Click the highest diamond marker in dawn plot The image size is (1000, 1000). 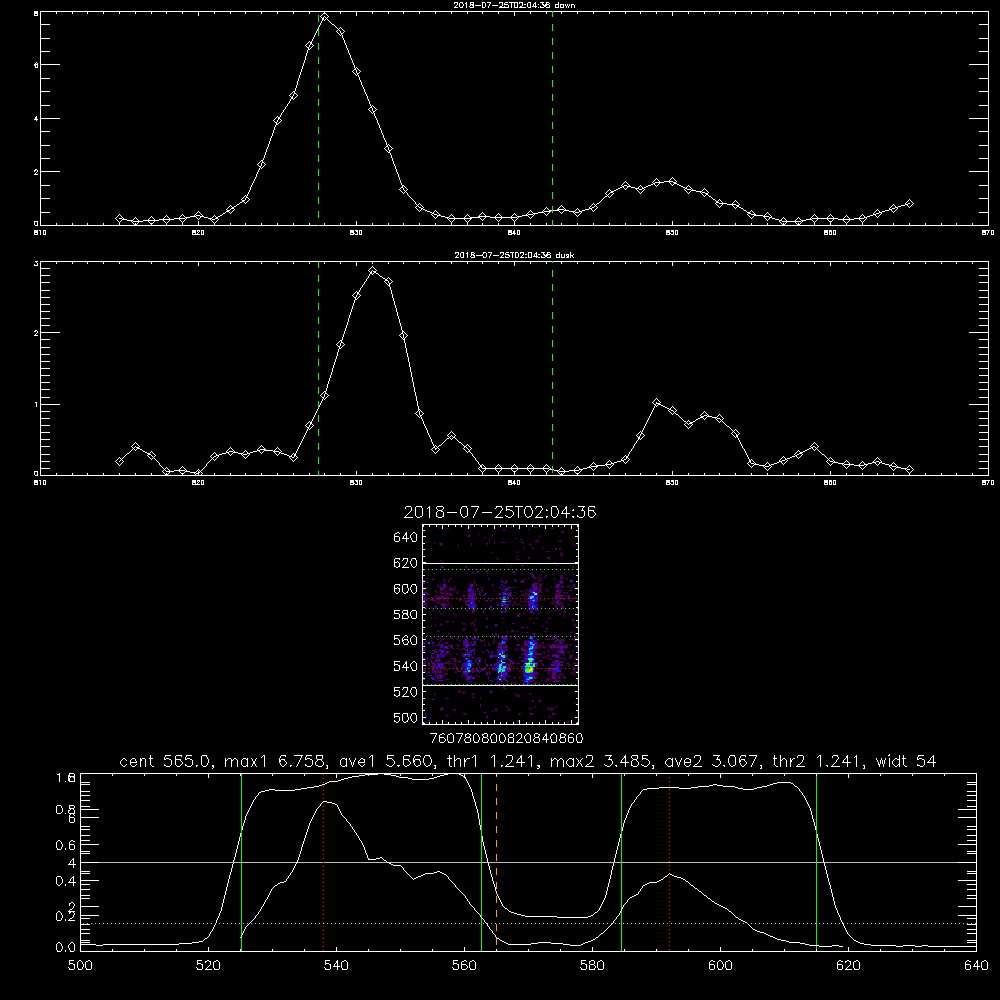pos(325,17)
